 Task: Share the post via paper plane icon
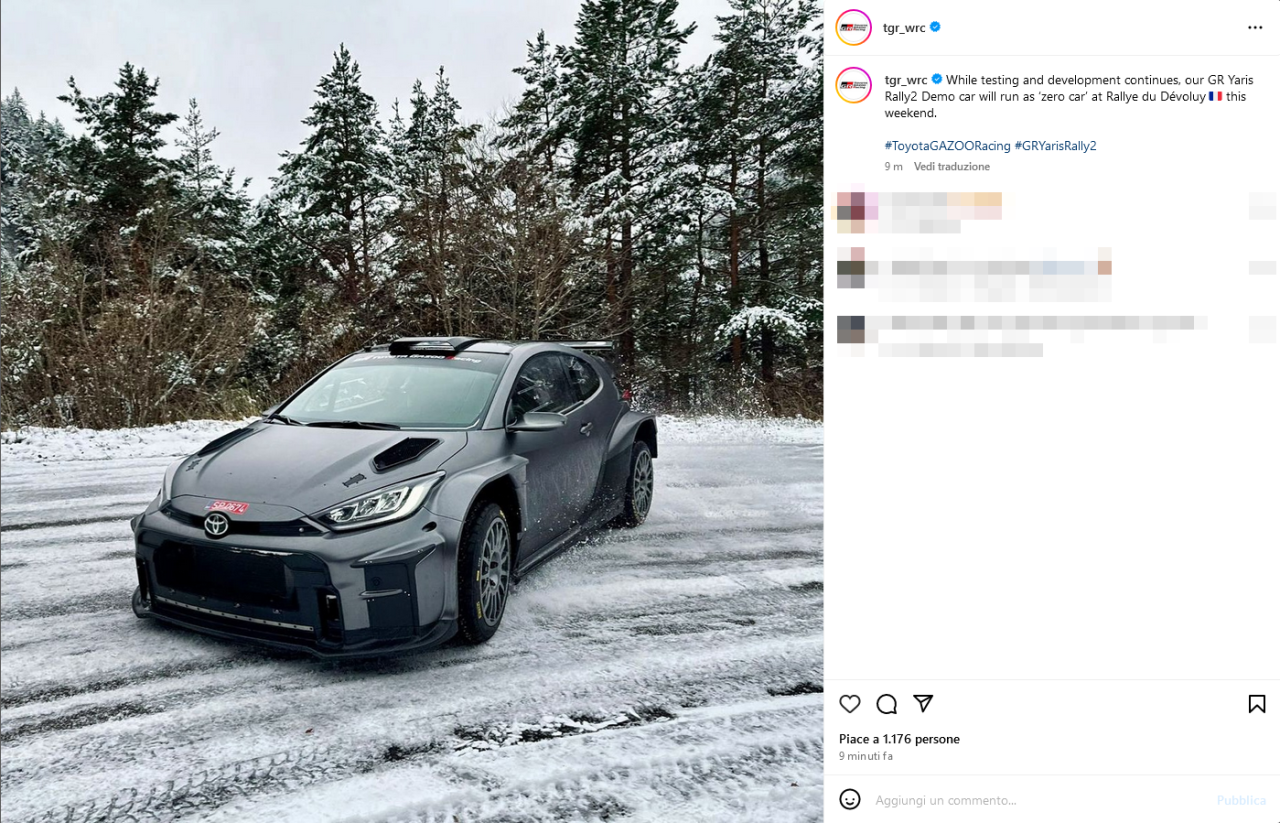pos(923,704)
